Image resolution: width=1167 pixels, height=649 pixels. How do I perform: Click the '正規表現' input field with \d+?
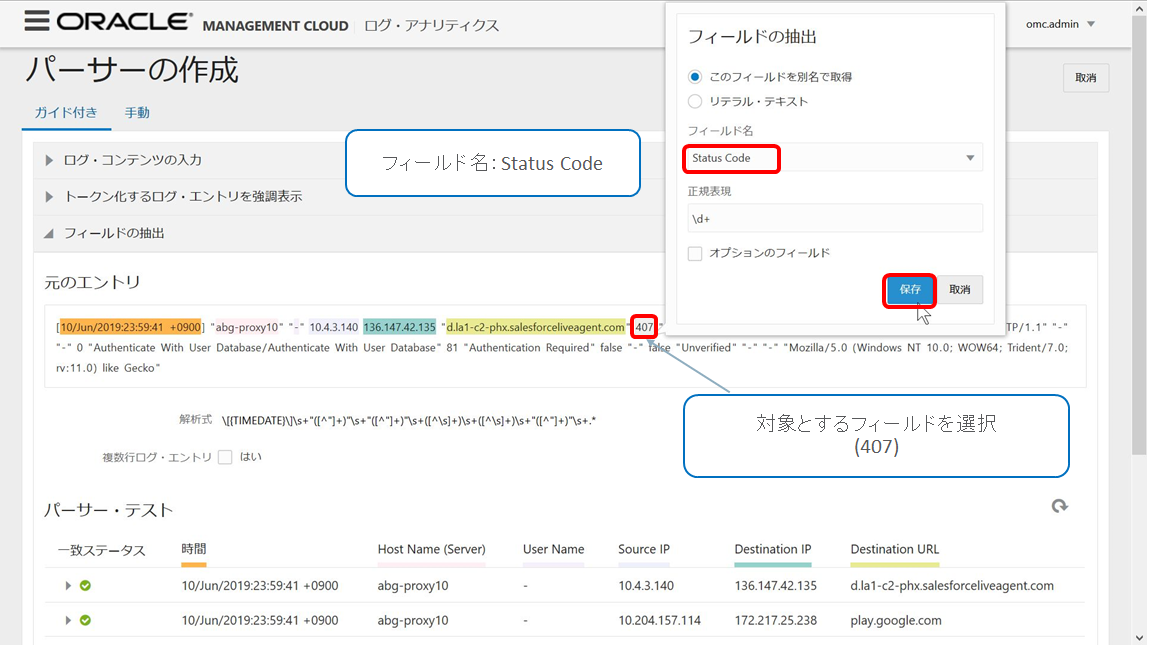click(x=834, y=219)
